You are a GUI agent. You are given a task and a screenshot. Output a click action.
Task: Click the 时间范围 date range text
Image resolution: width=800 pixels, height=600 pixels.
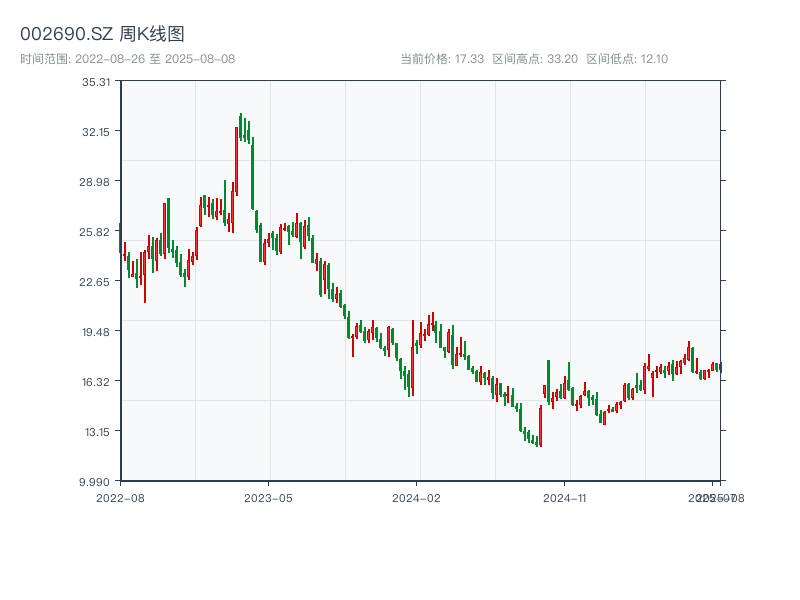point(127,59)
